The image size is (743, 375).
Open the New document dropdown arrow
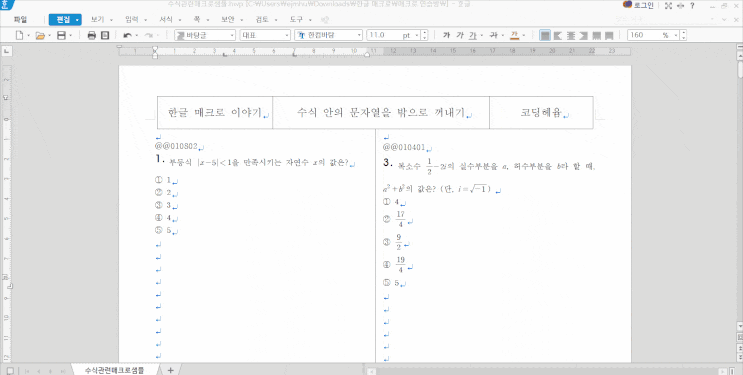[28, 36]
